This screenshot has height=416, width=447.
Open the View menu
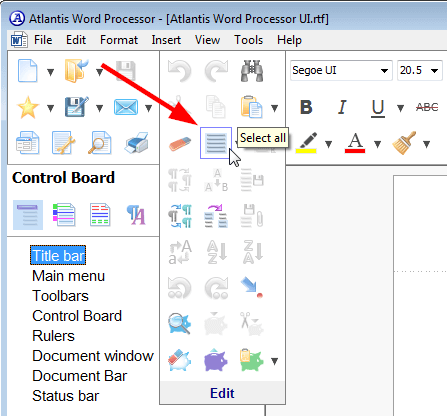click(207, 40)
